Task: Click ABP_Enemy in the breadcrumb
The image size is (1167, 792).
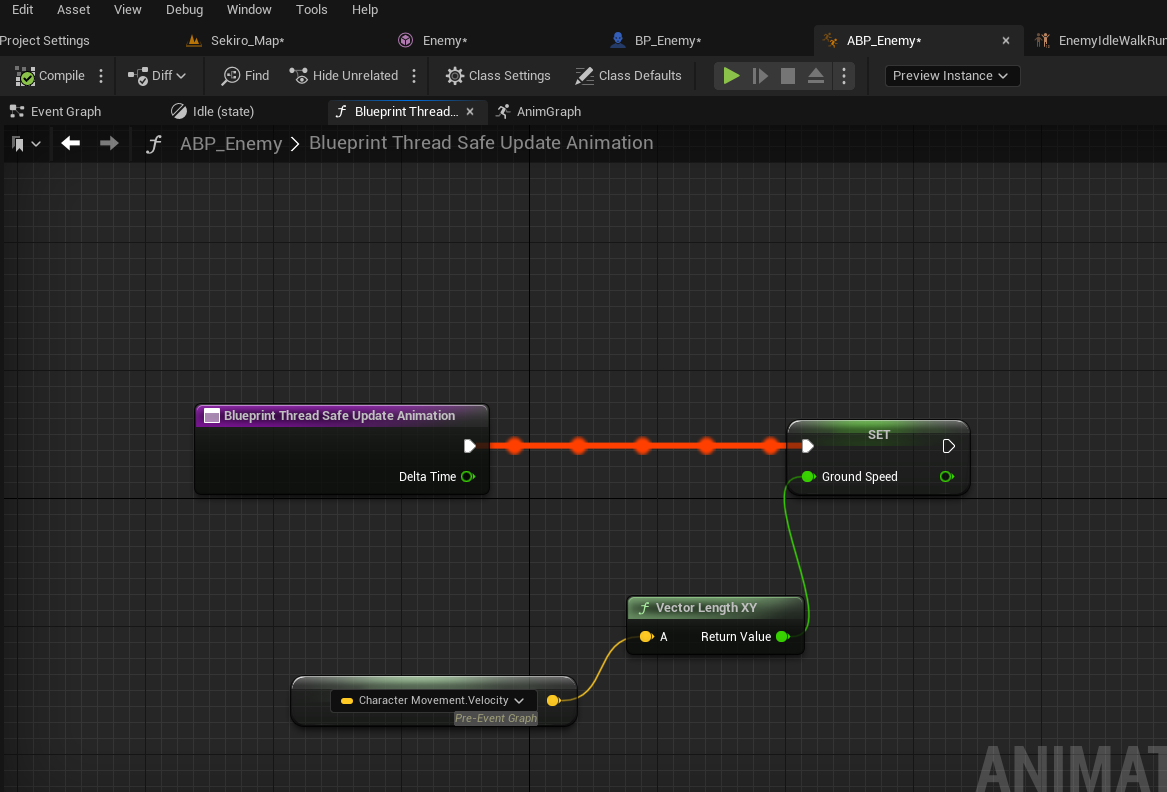Action: 231,144
